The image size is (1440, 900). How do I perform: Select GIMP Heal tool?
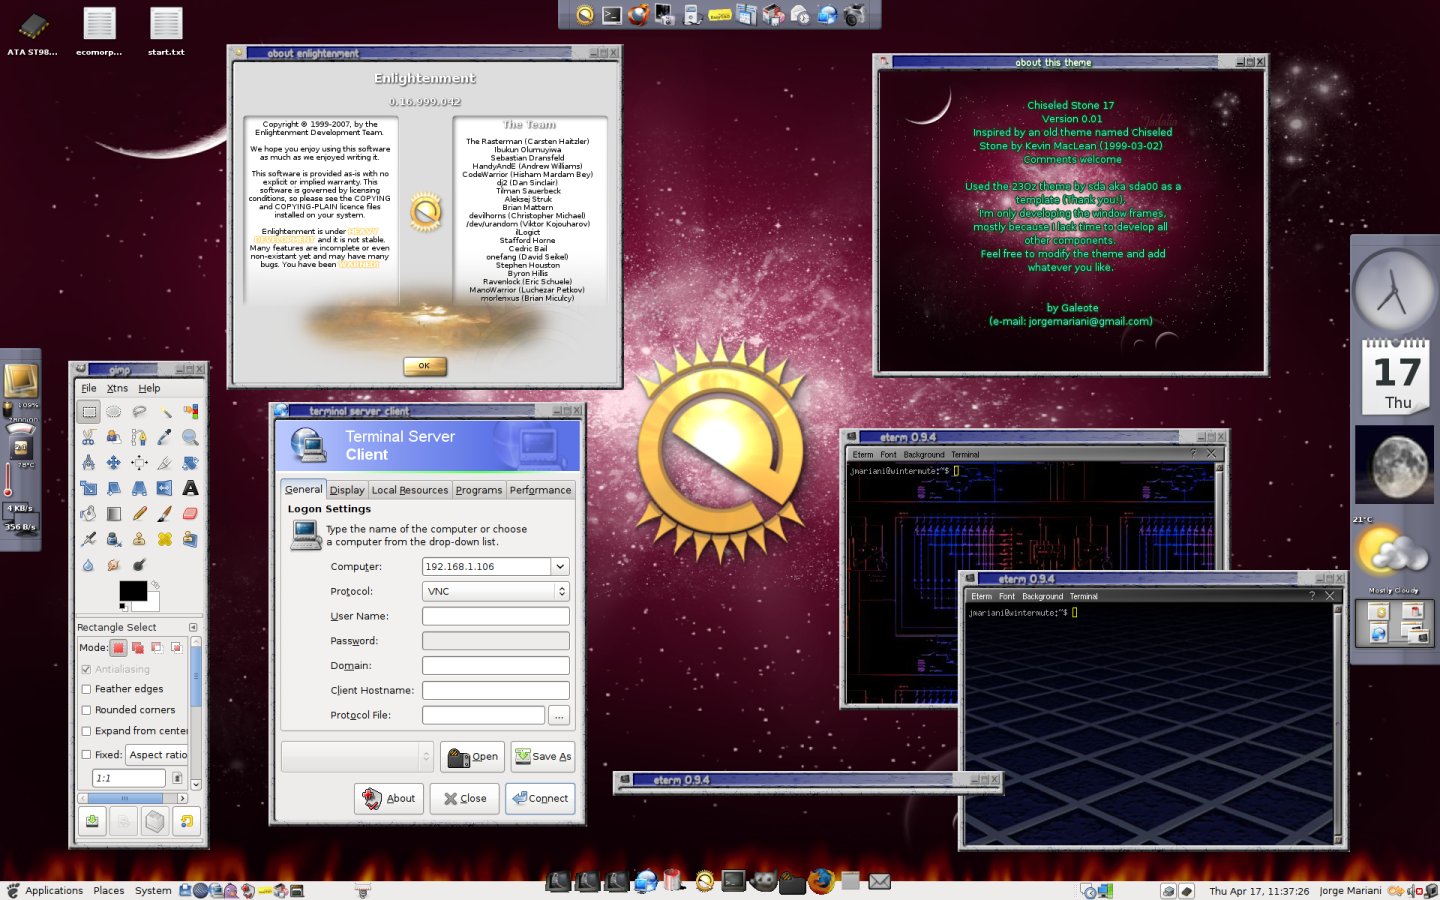165,539
